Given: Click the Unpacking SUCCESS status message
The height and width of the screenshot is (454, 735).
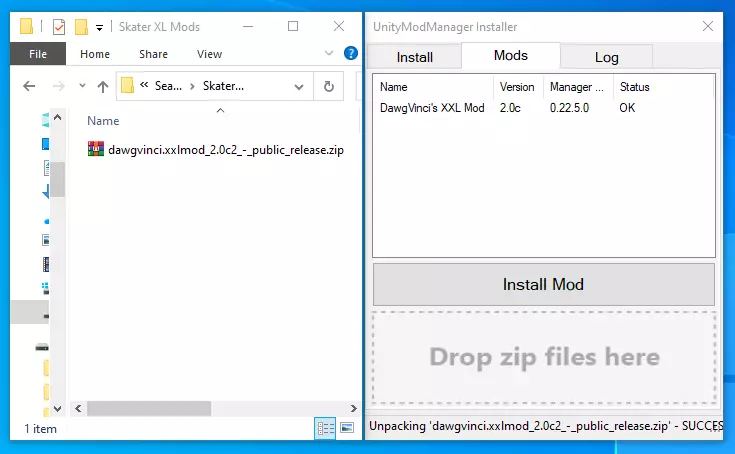Looking at the screenshot, I should coord(546,426).
